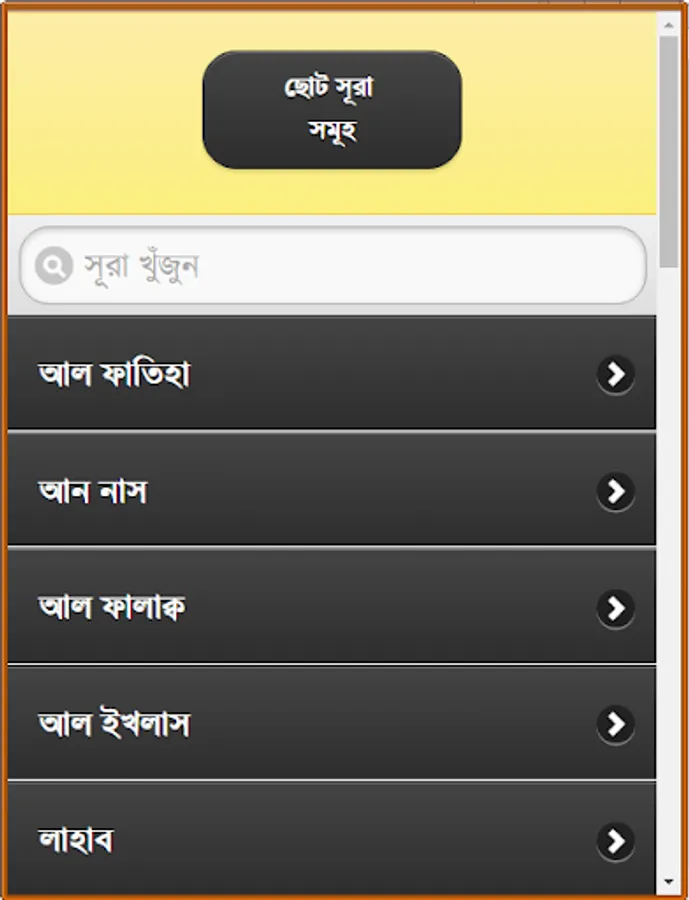The height and width of the screenshot is (900, 689).
Task: Click the scrollbar down arrow
Action: pos(668,880)
